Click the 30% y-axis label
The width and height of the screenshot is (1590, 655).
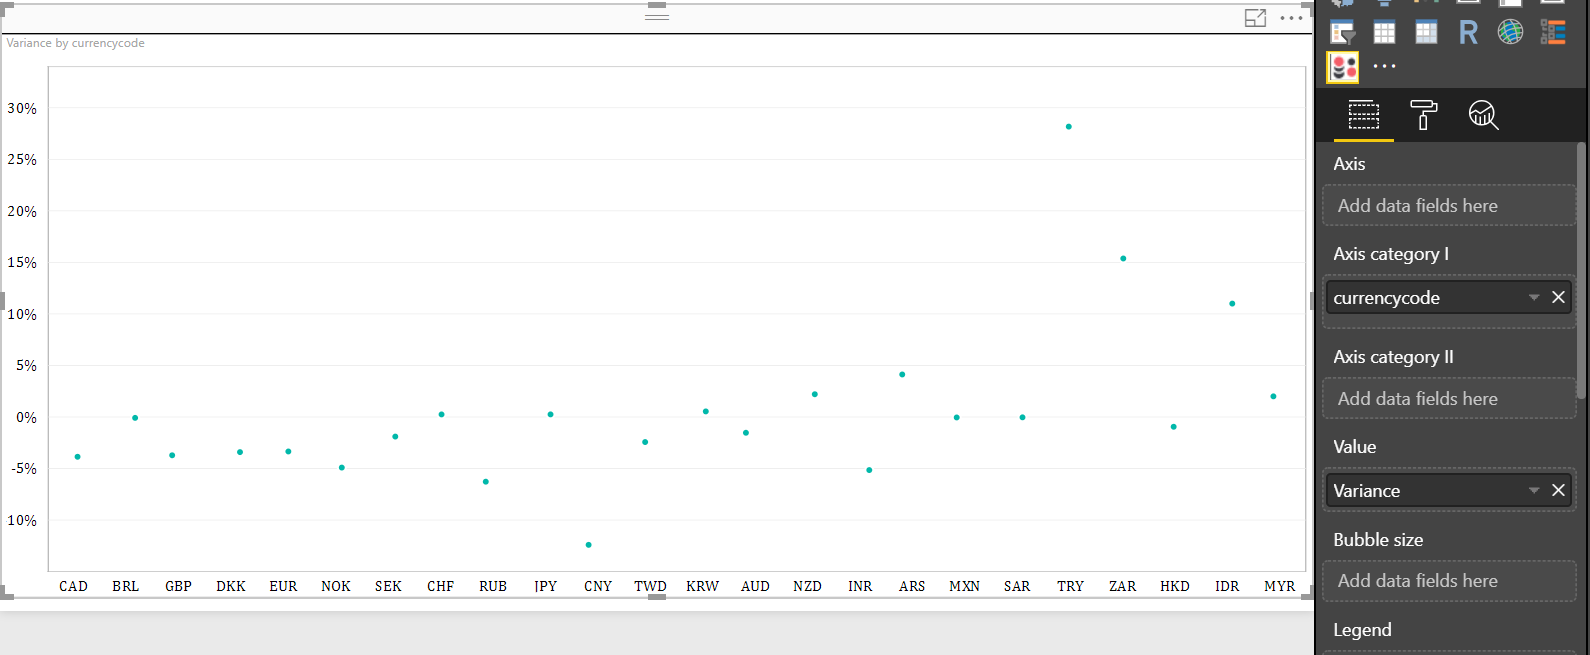click(x=22, y=108)
